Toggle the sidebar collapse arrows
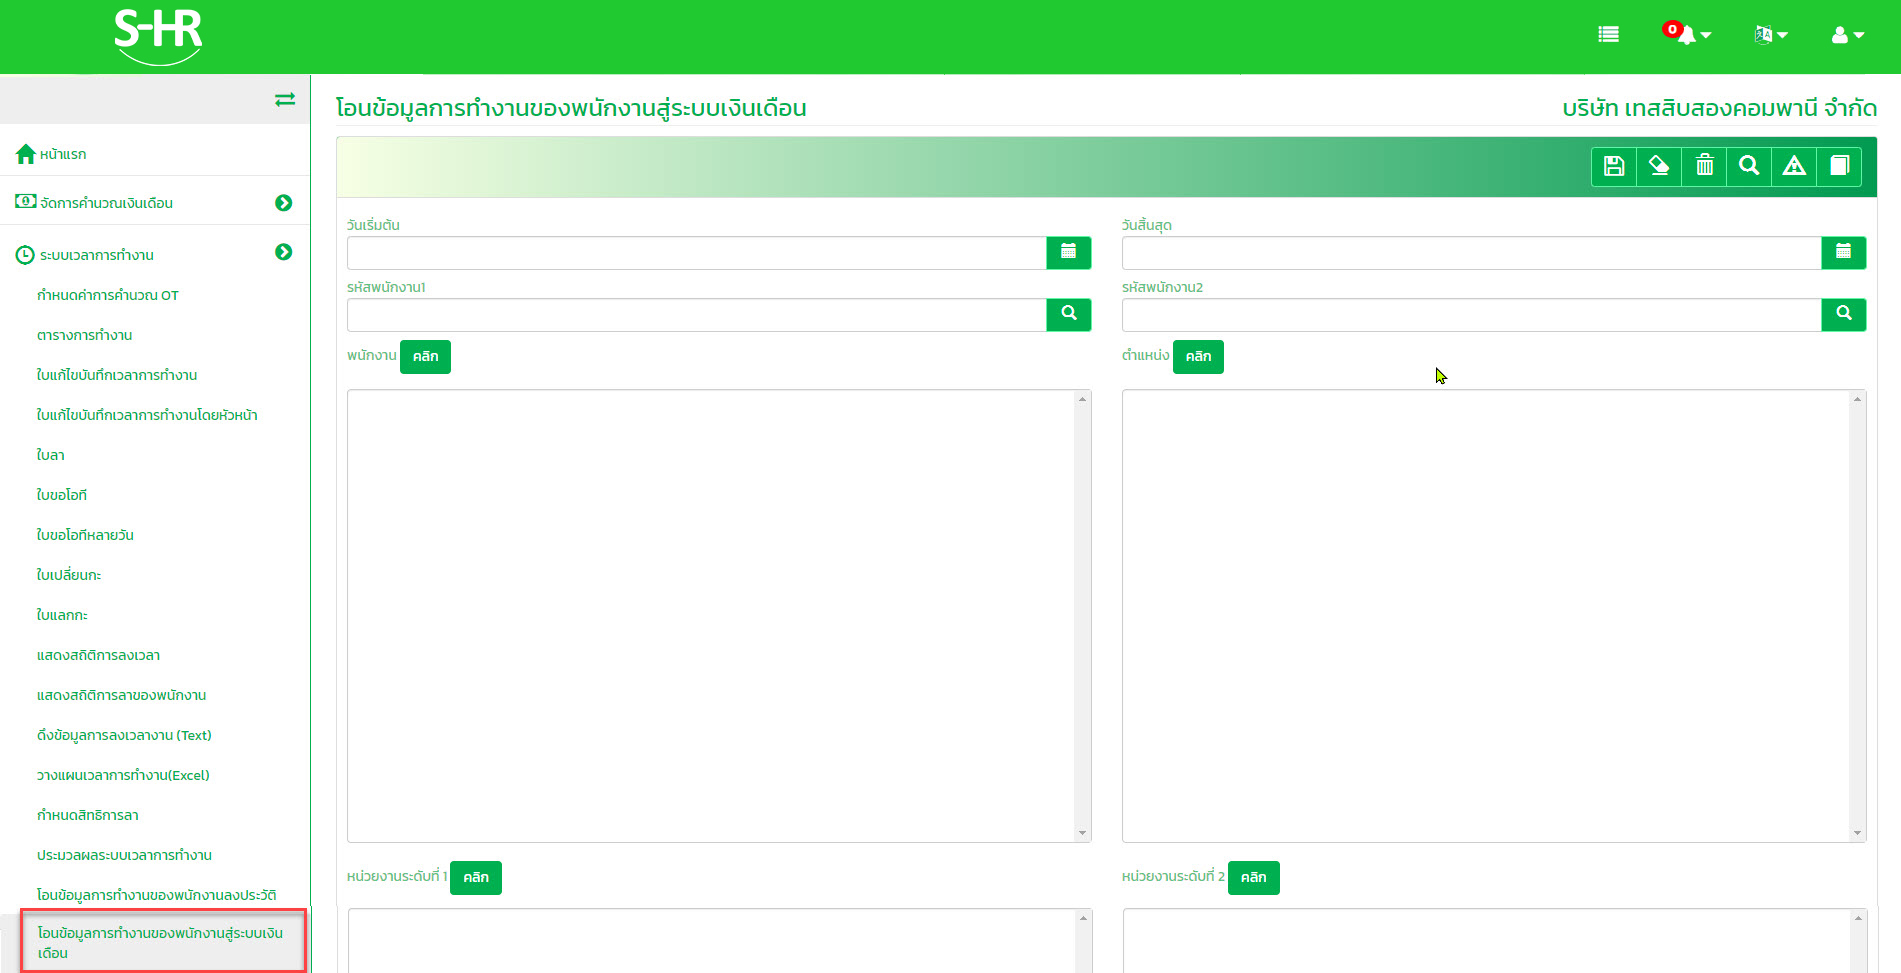Viewport: 1901px width, 973px height. tap(285, 99)
